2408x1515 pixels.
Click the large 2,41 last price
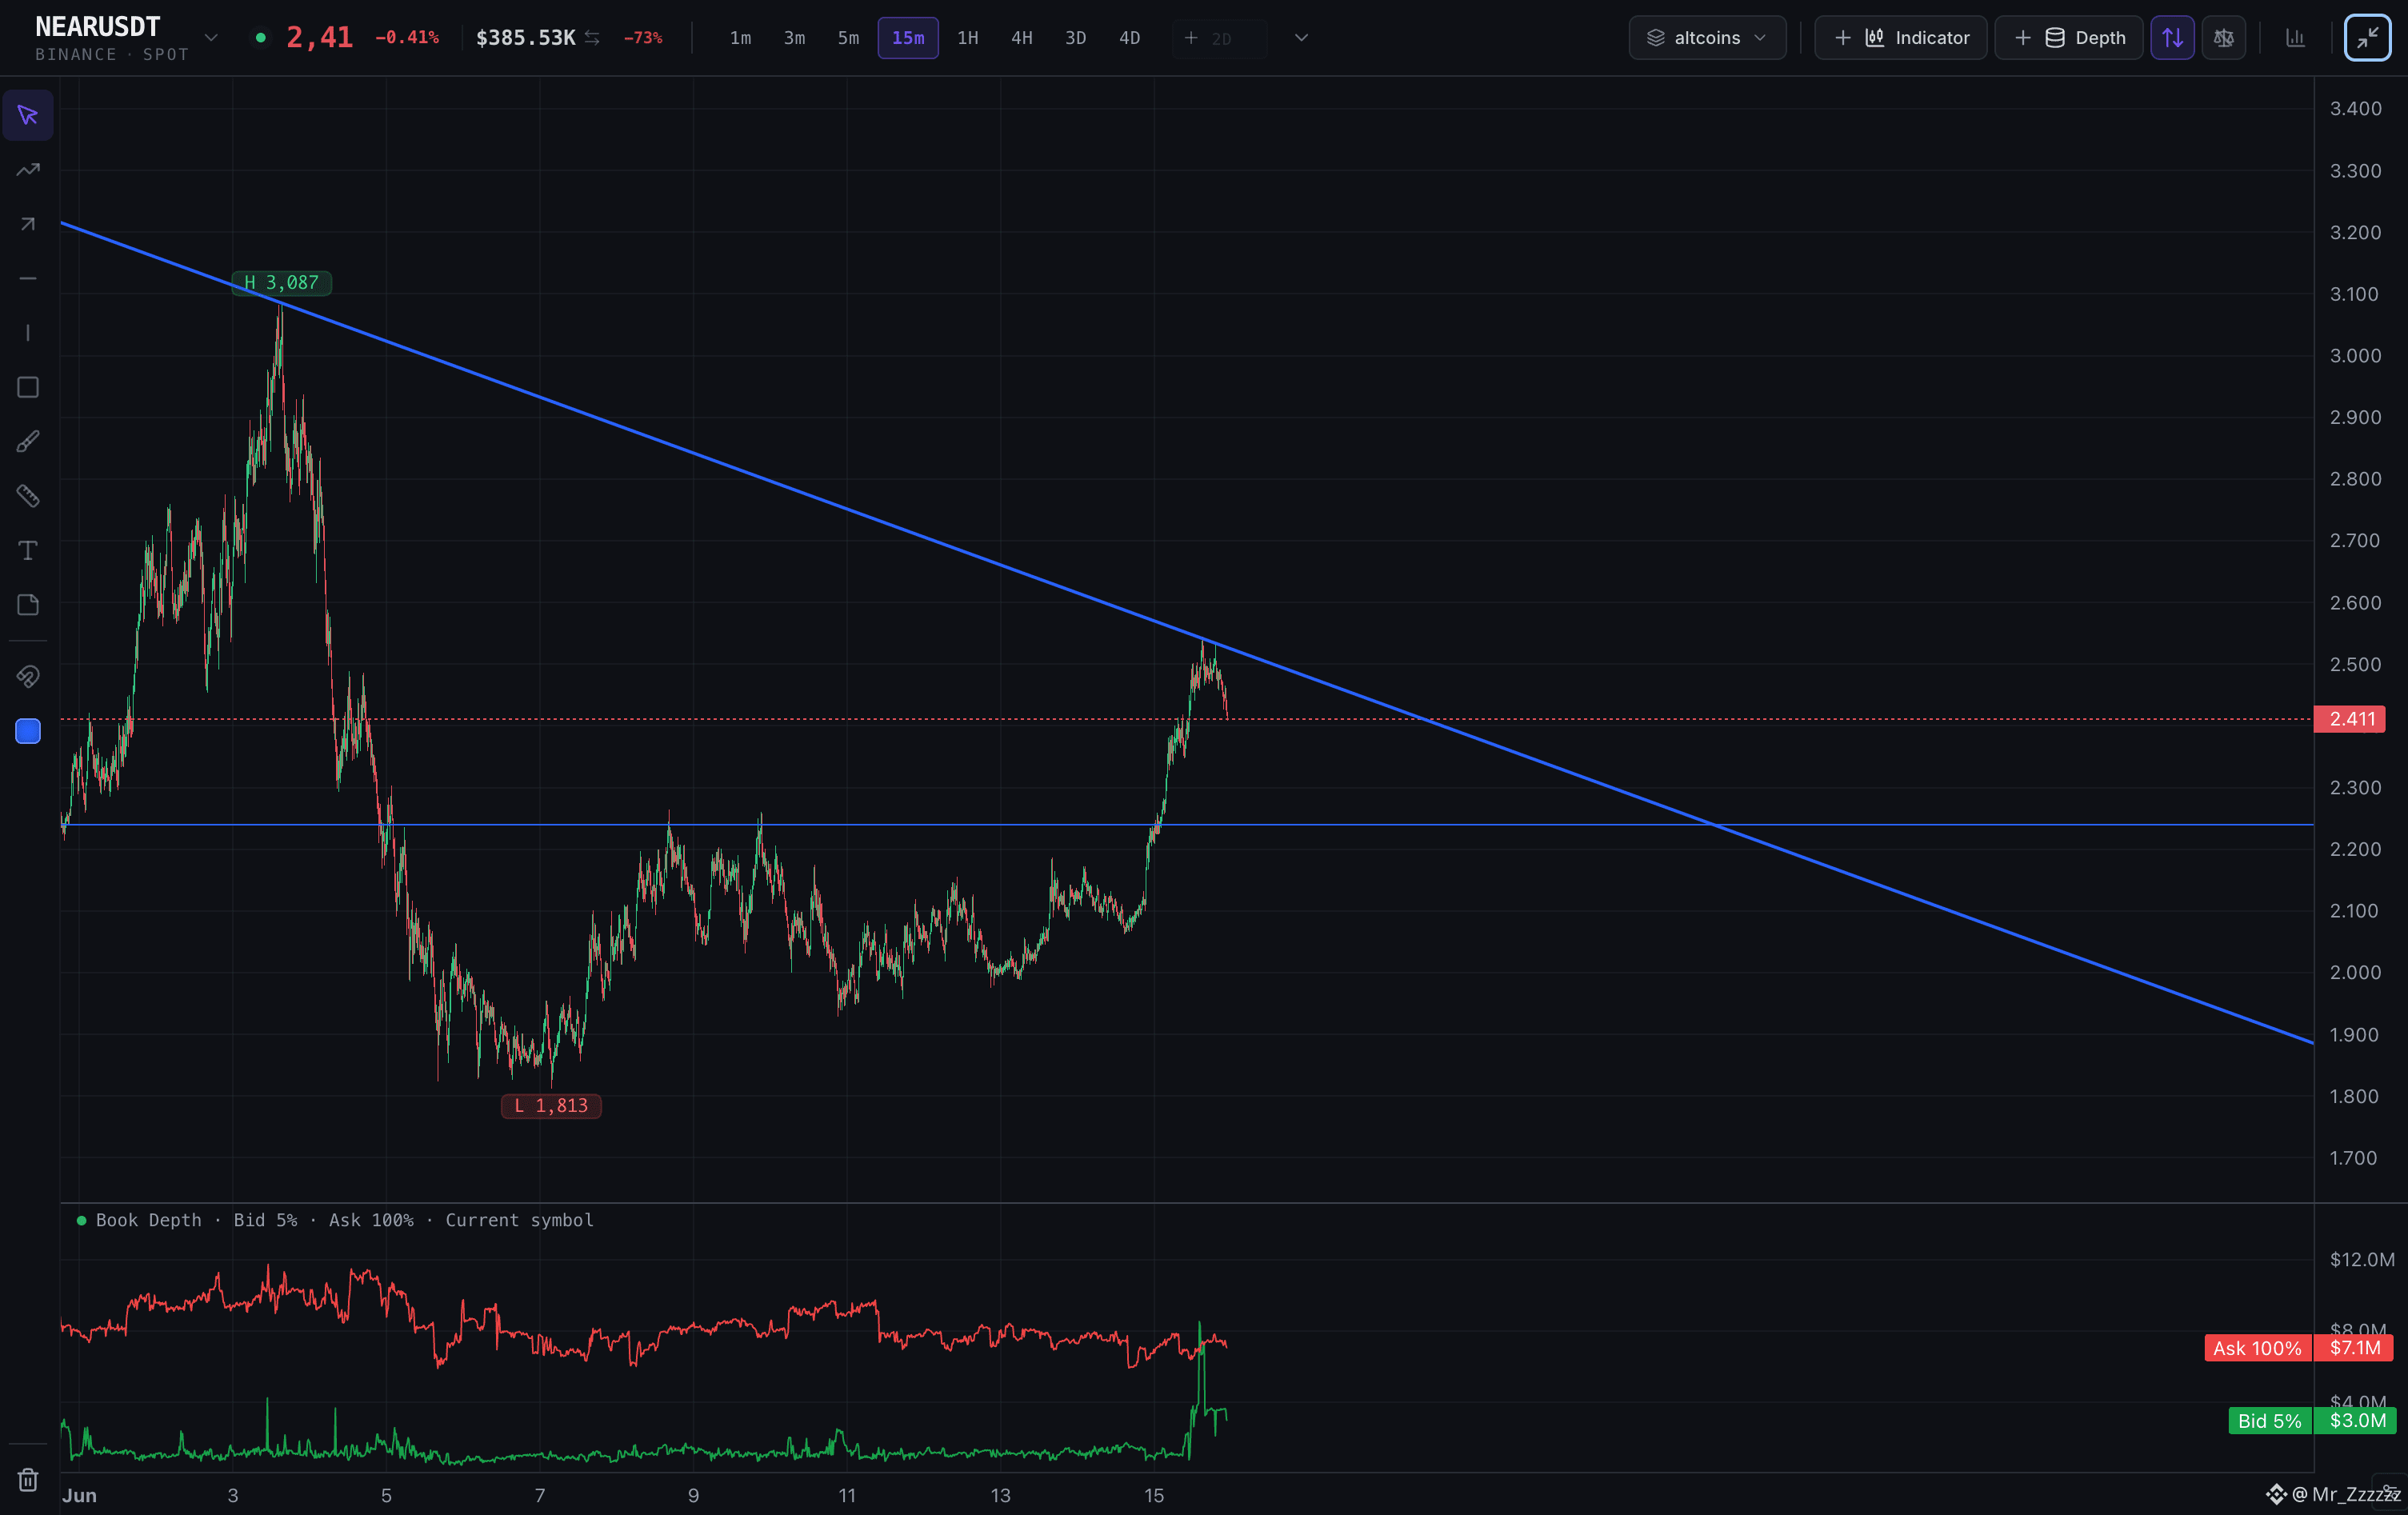click(x=320, y=37)
